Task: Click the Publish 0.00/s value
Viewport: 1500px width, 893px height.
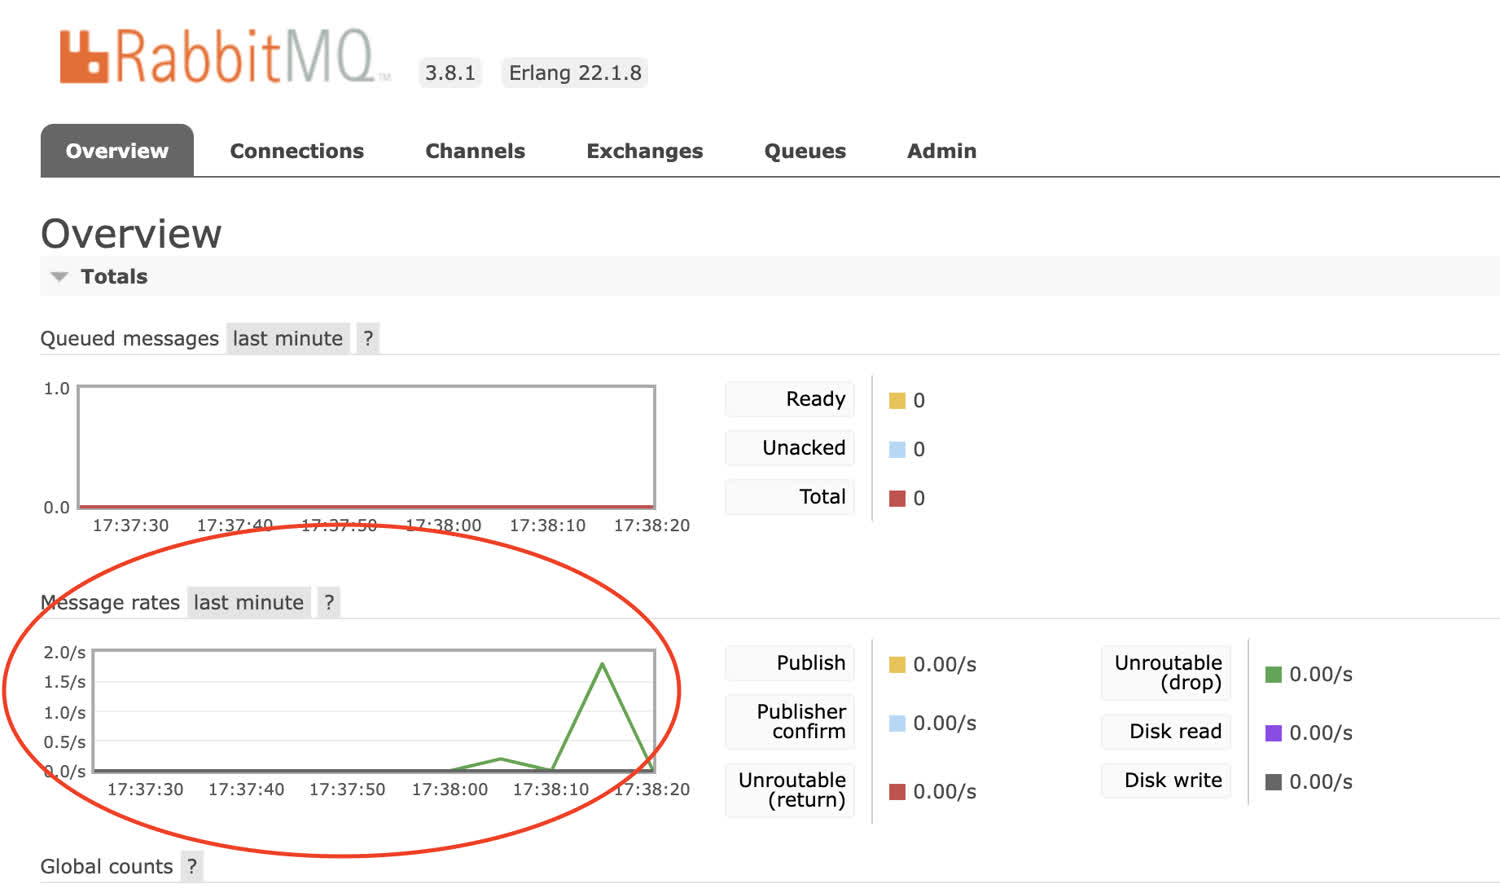Action: (945, 665)
